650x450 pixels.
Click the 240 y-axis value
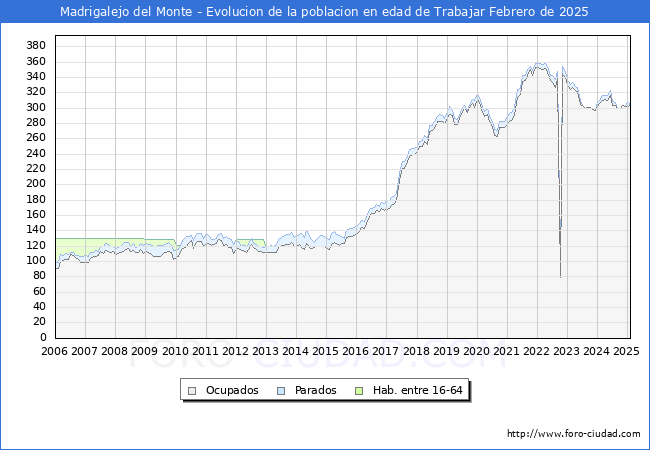click(36, 154)
